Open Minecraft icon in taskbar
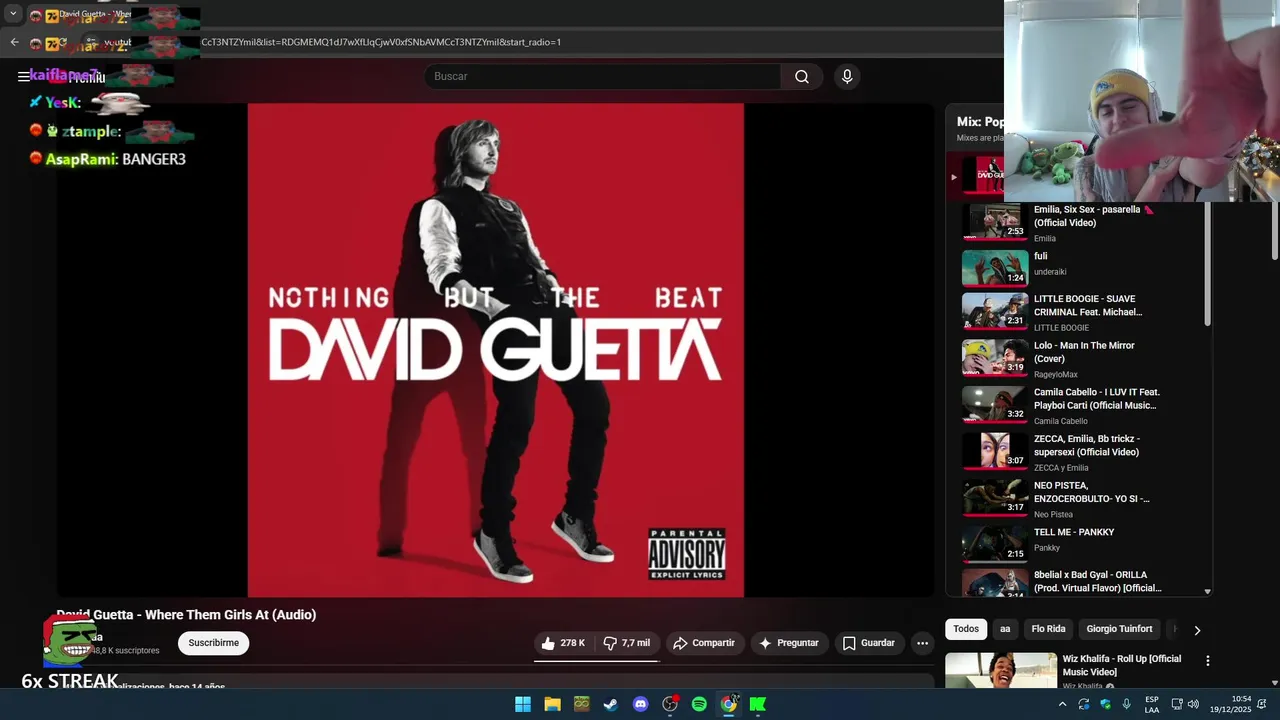 pos(581,704)
